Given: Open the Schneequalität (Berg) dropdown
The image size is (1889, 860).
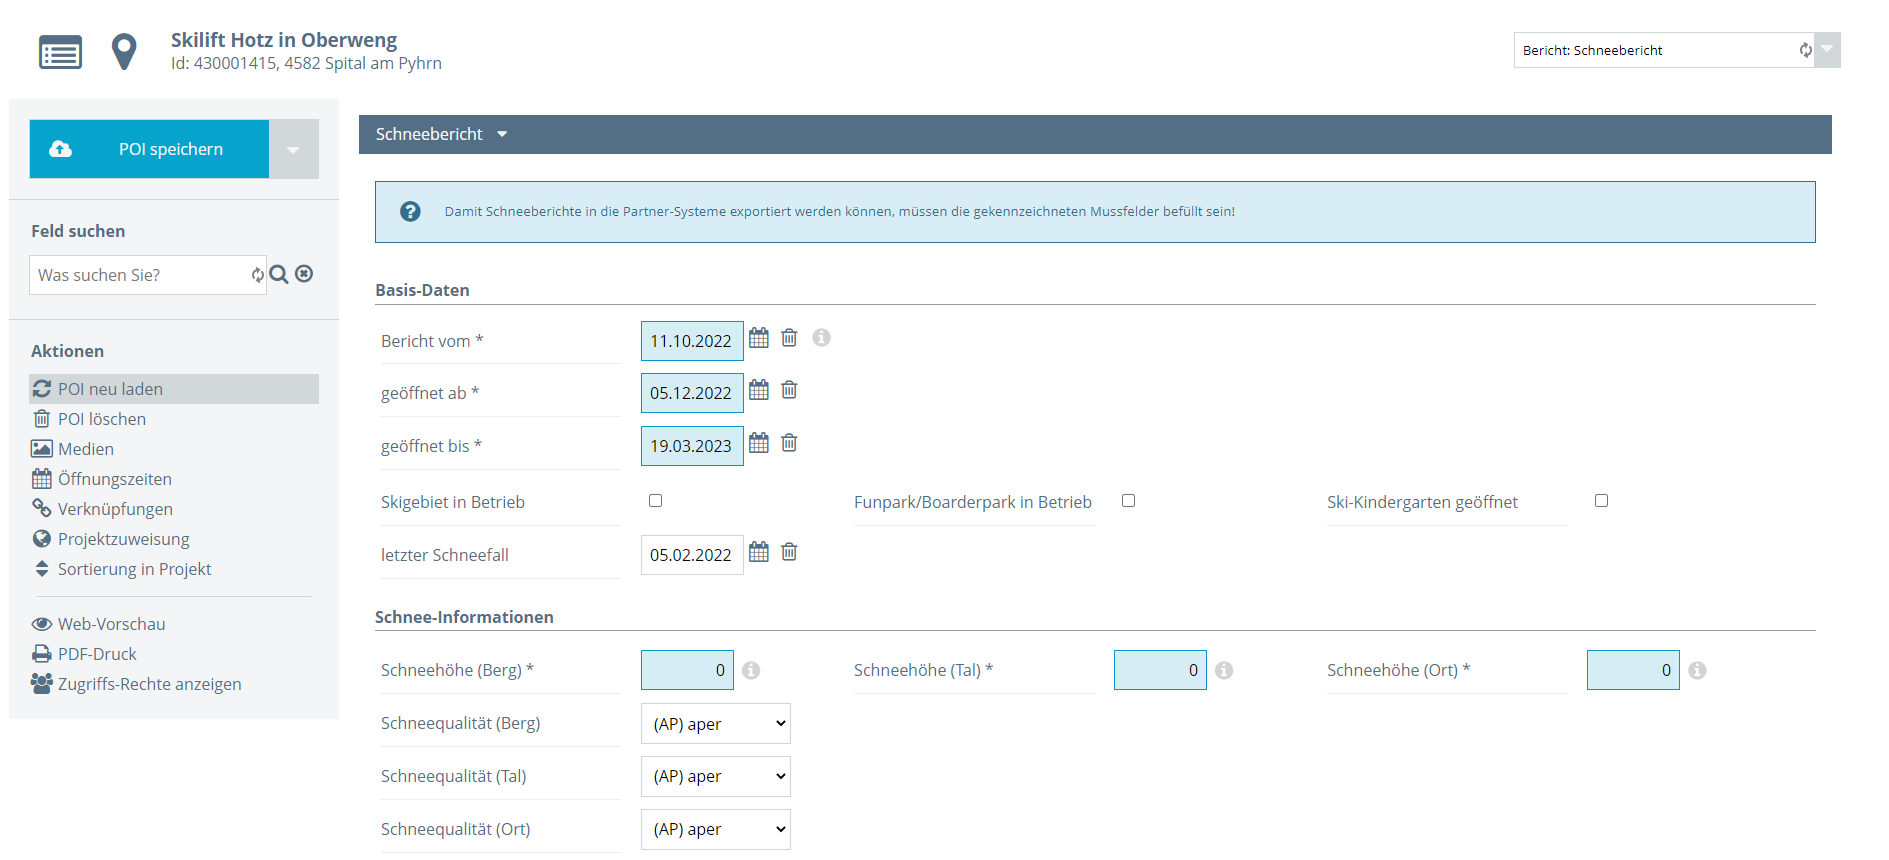Looking at the screenshot, I should 716,724.
